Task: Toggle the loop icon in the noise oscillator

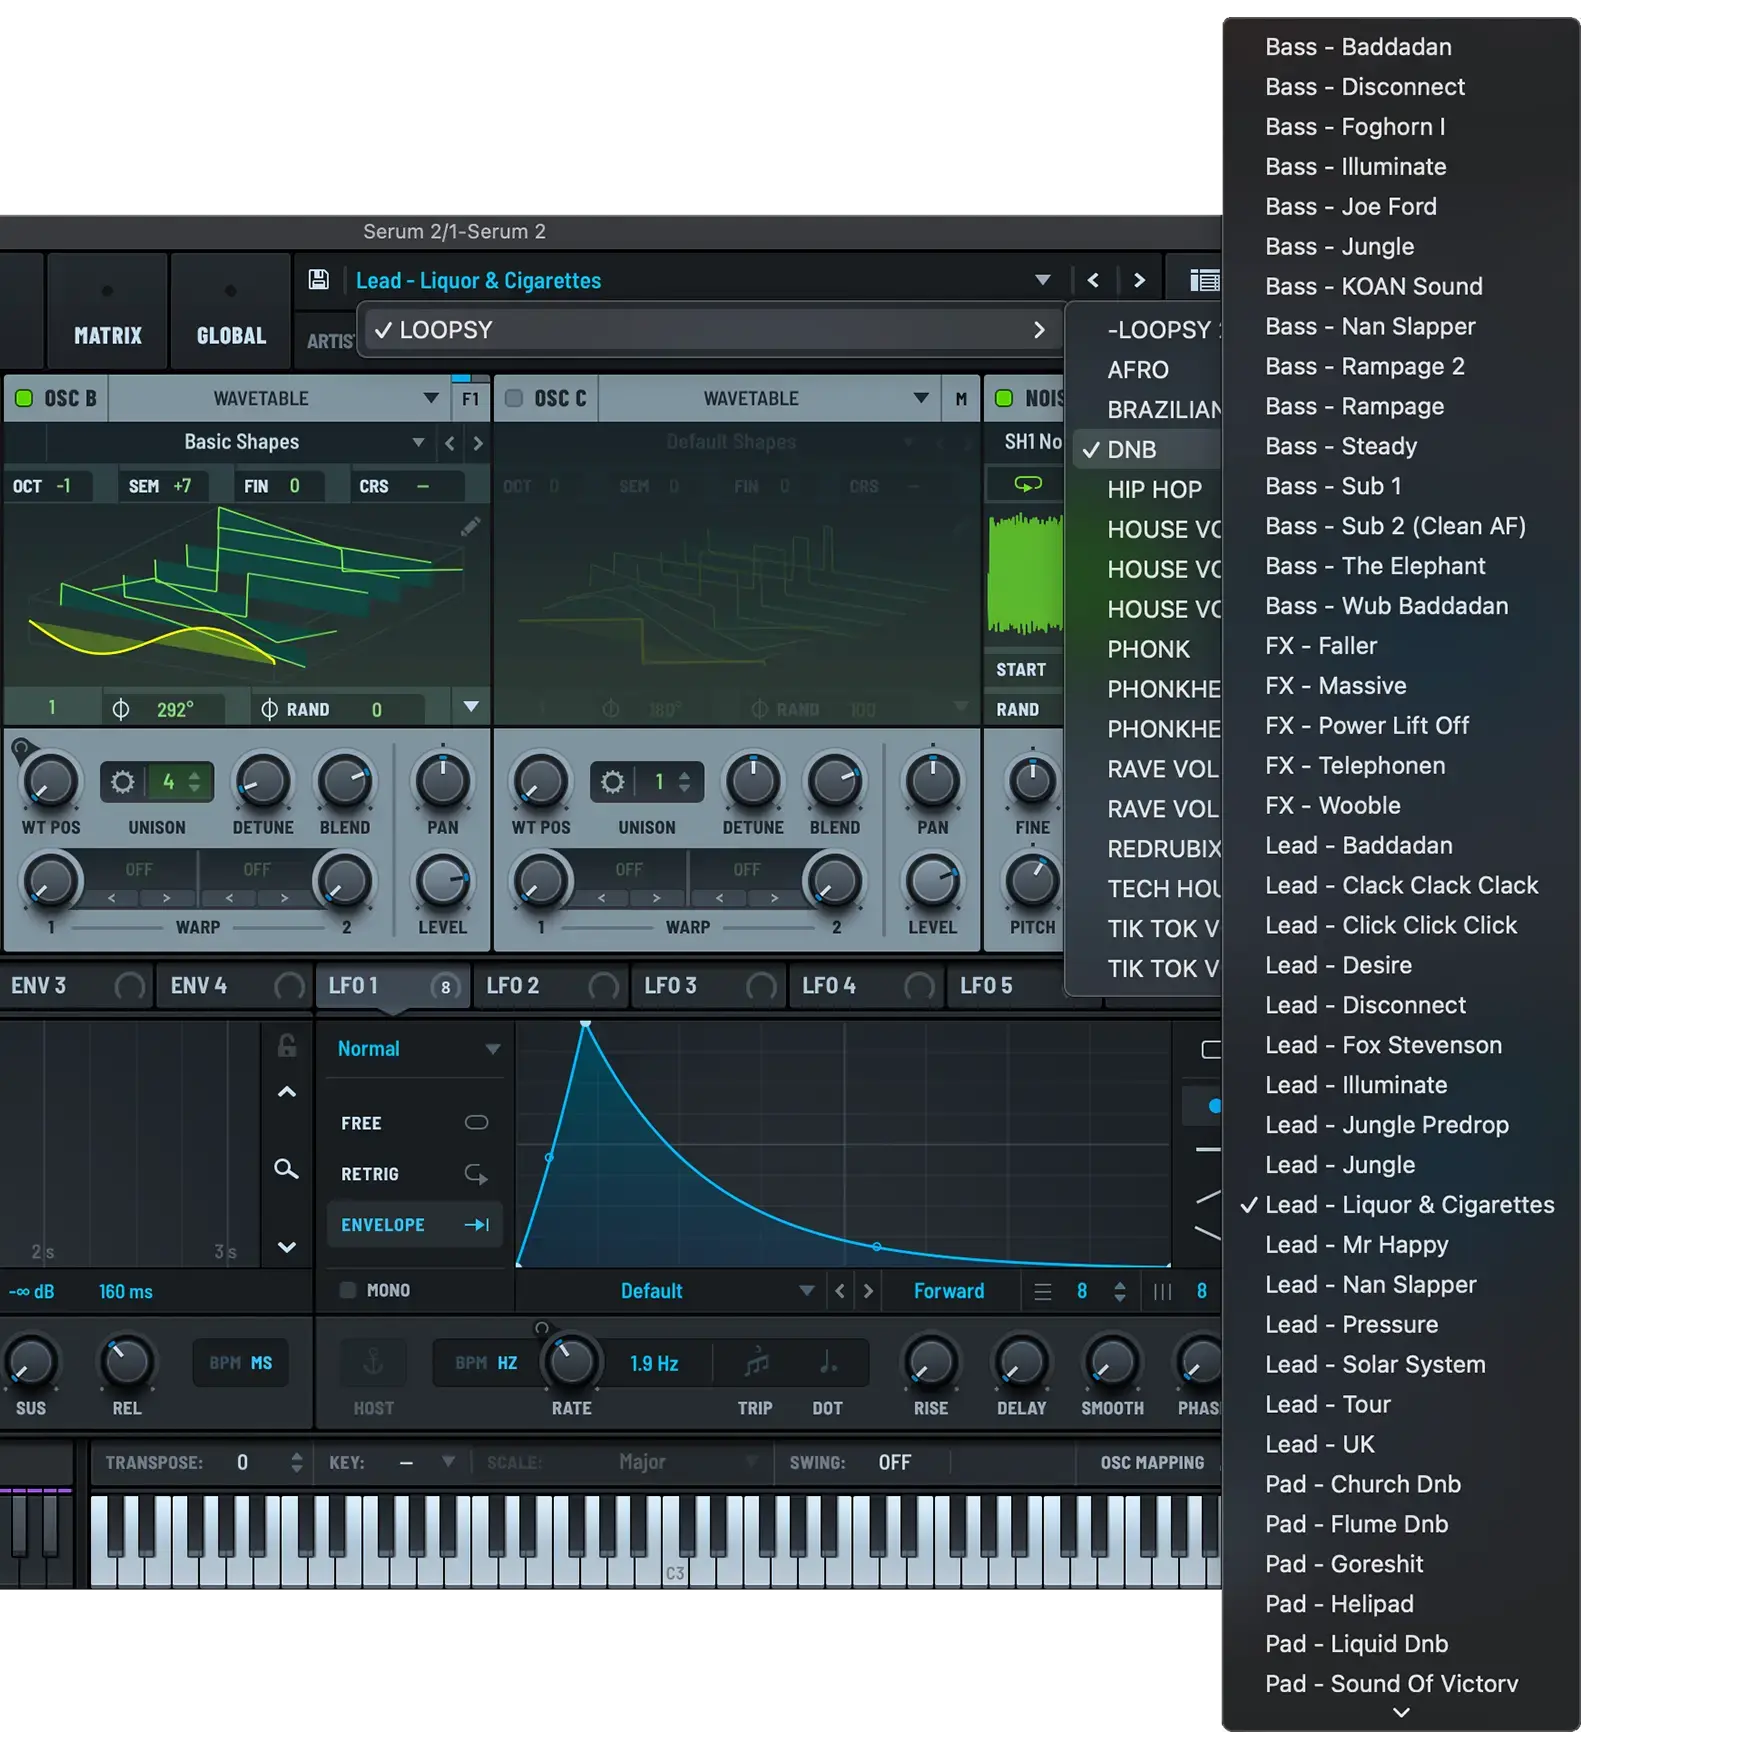Action: (1028, 484)
